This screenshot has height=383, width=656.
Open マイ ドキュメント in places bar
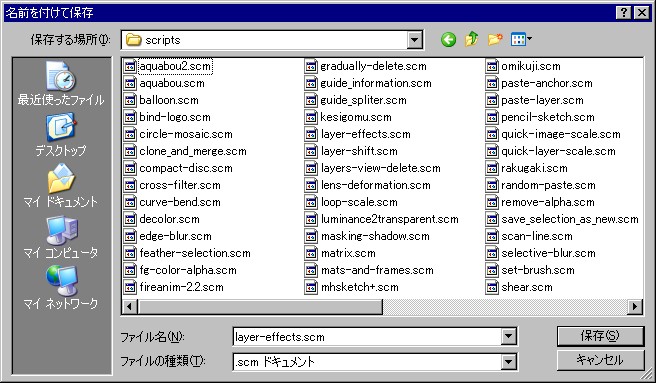click(61, 186)
